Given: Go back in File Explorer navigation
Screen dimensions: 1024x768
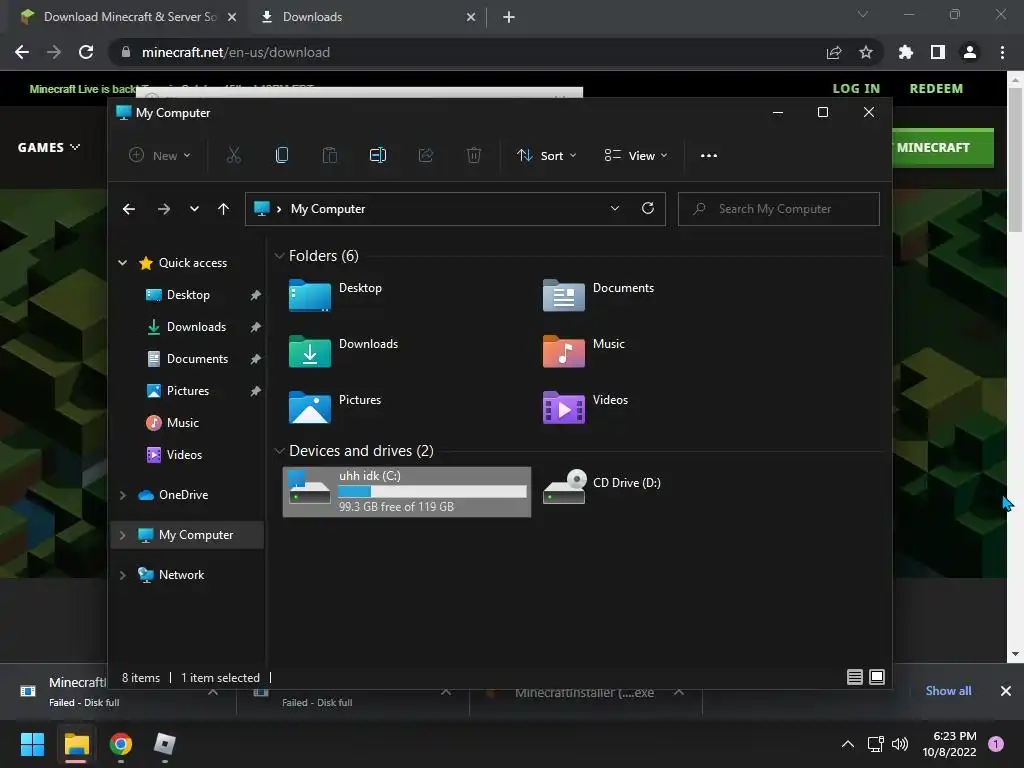Looking at the screenshot, I should pos(129,209).
